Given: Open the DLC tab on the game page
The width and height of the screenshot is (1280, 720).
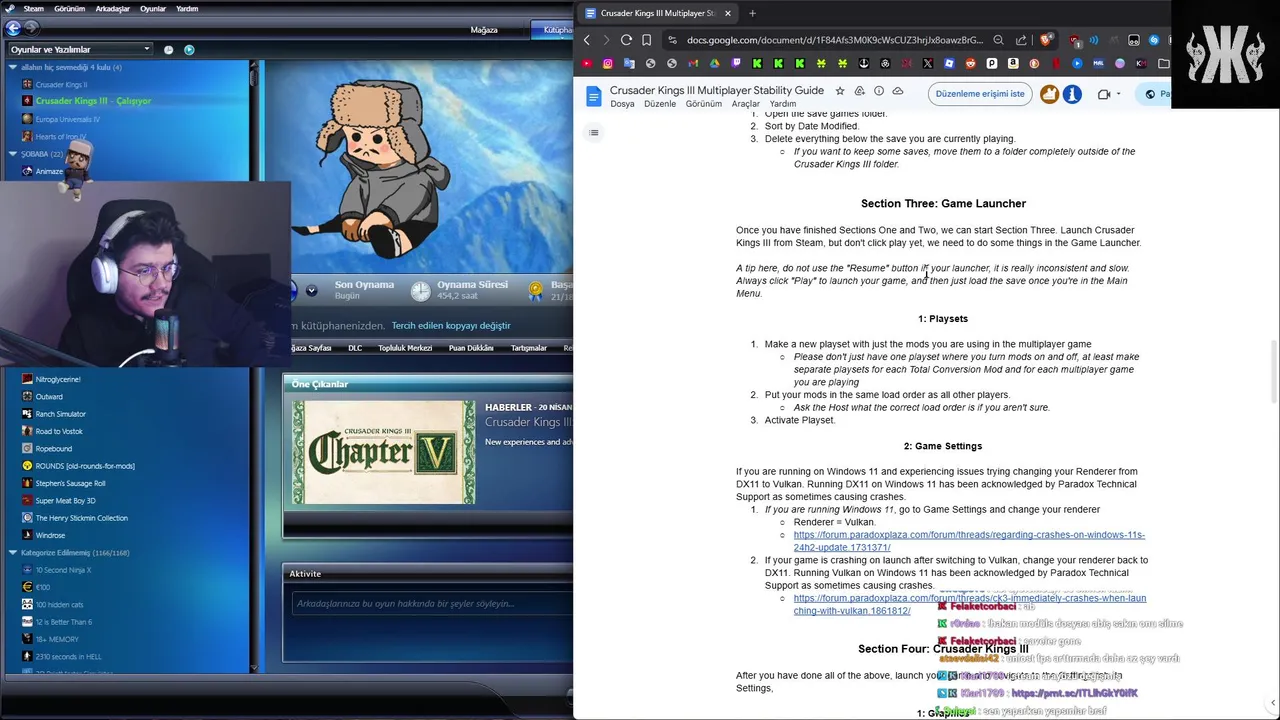Looking at the screenshot, I should pos(355,348).
